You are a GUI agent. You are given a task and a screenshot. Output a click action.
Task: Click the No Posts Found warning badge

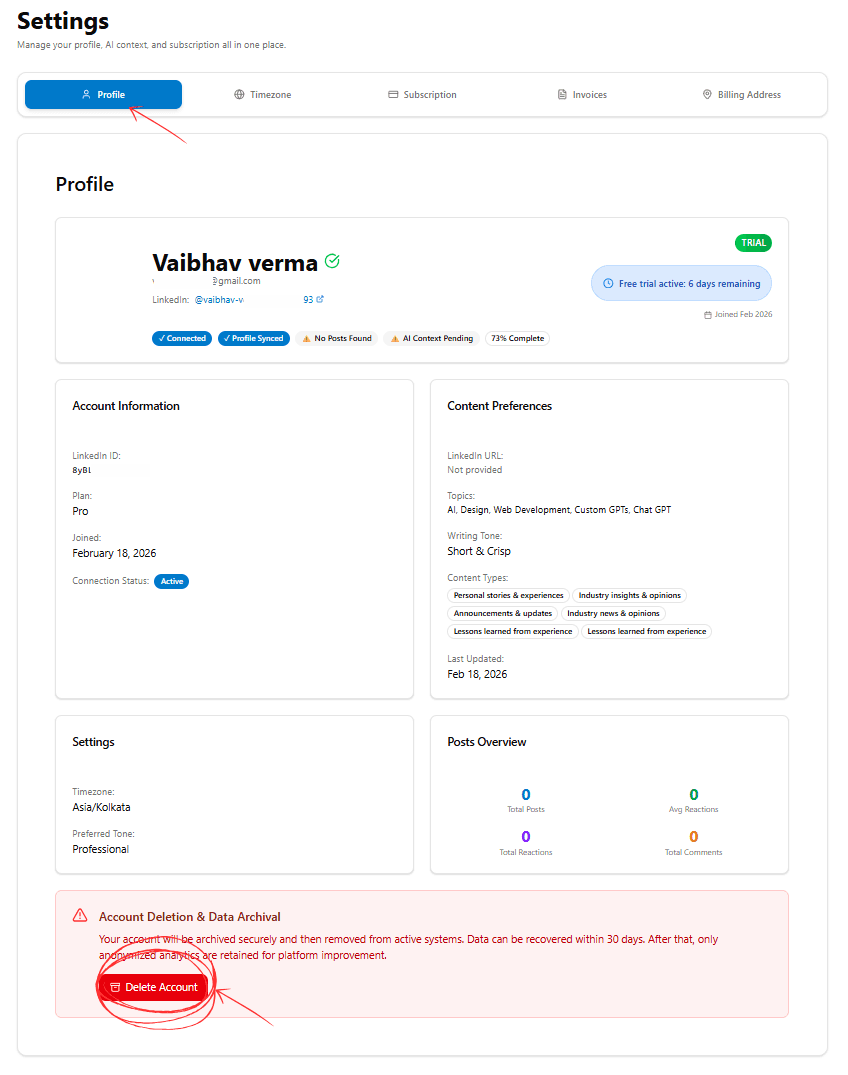point(336,339)
